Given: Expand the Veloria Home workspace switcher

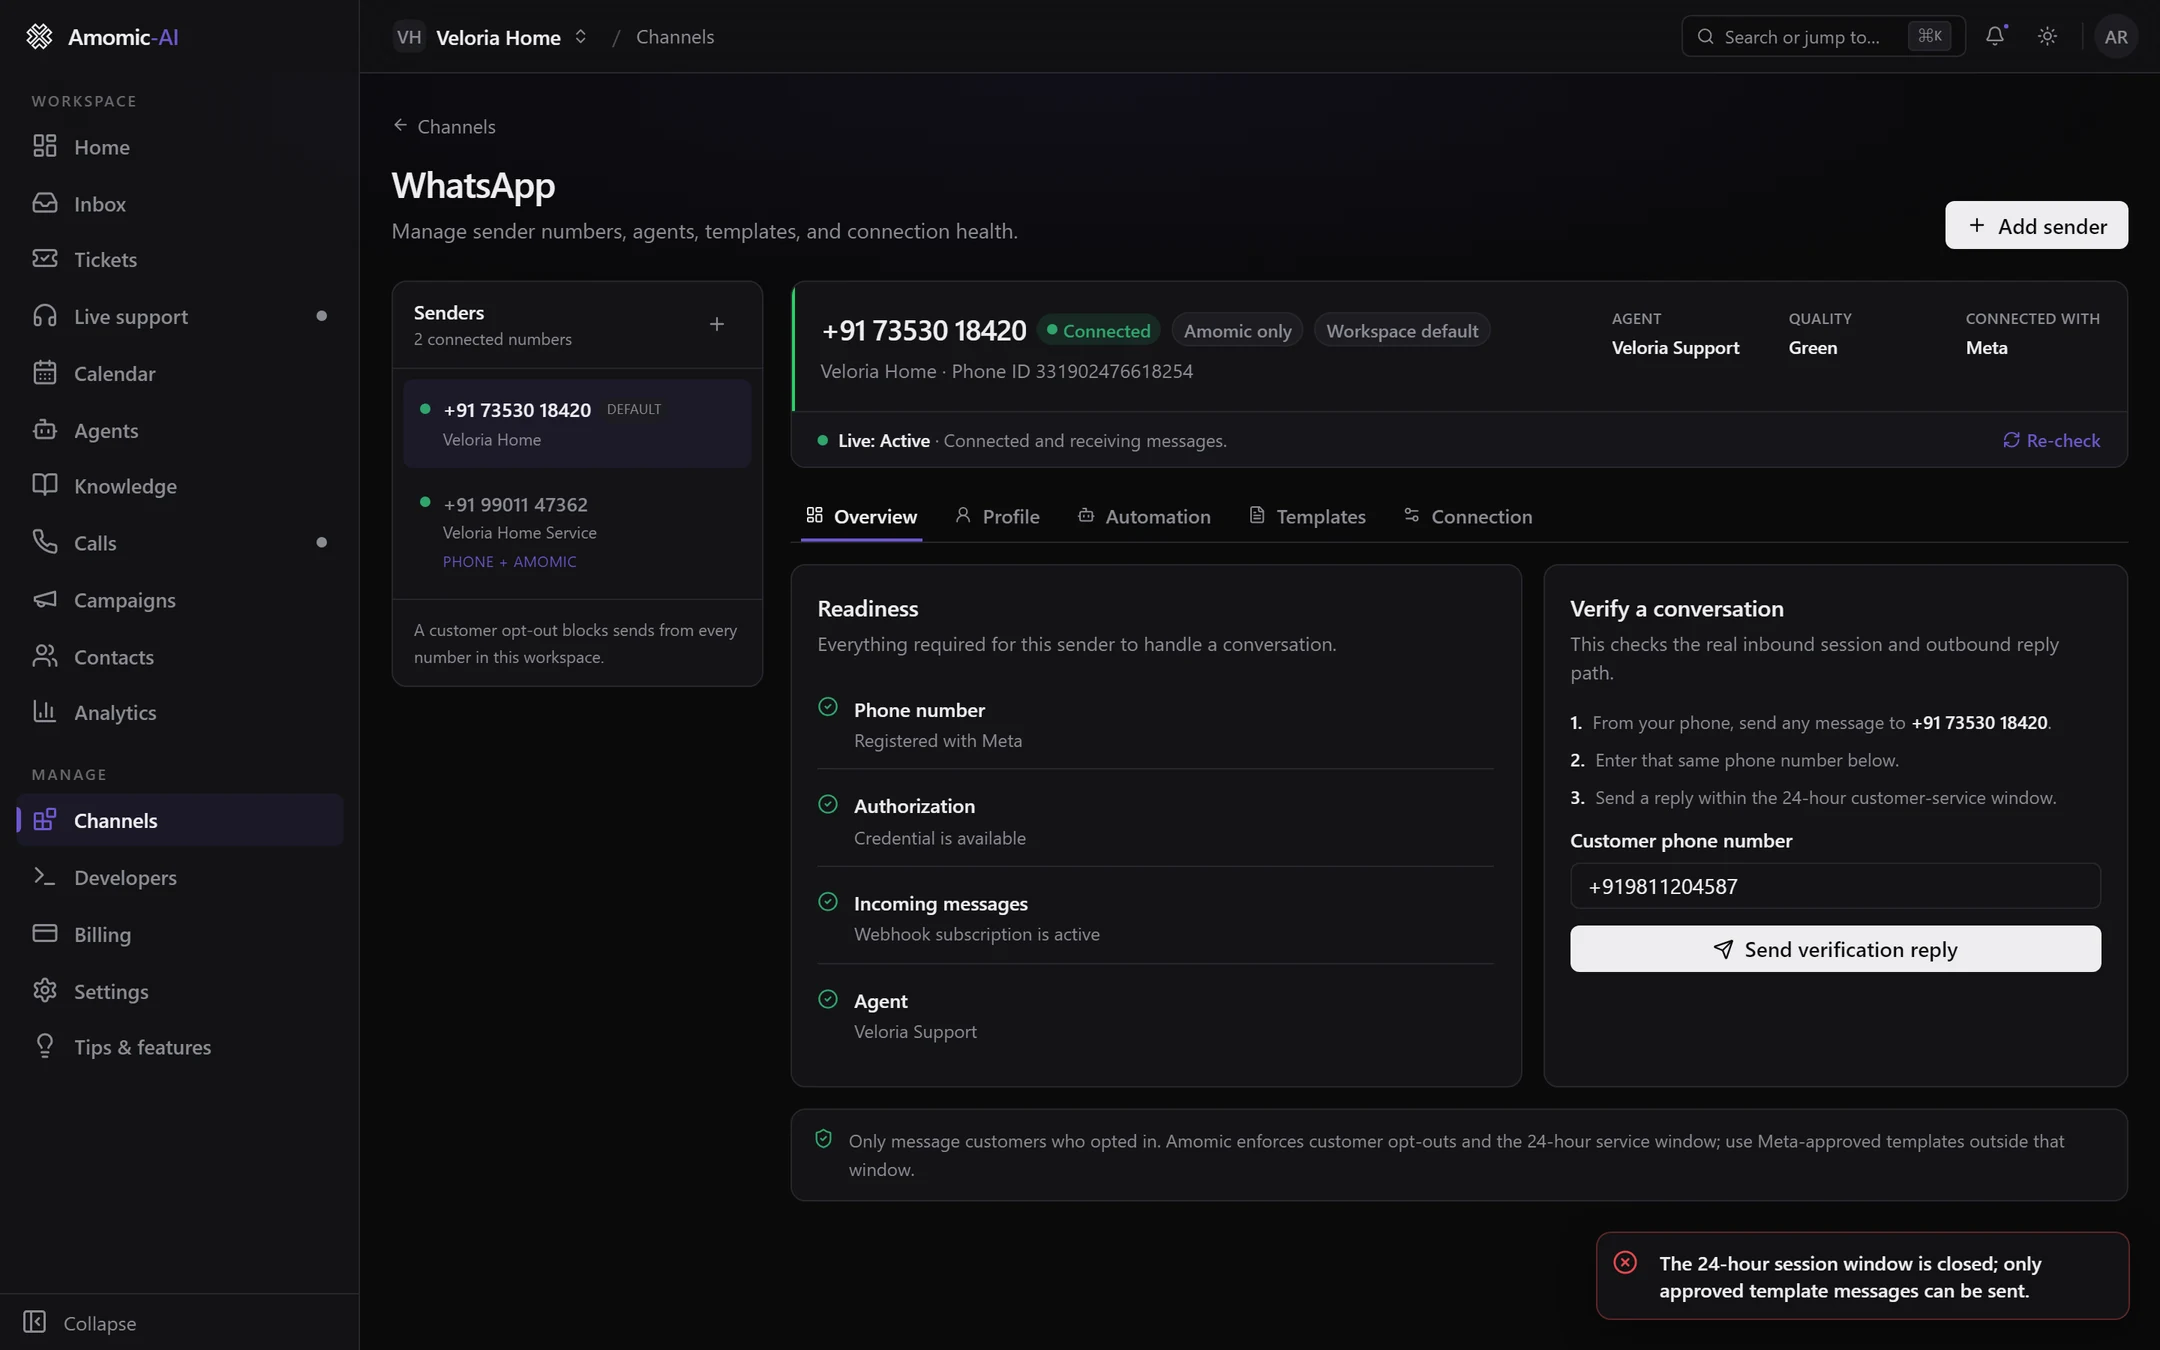Looking at the screenshot, I should tap(491, 37).
